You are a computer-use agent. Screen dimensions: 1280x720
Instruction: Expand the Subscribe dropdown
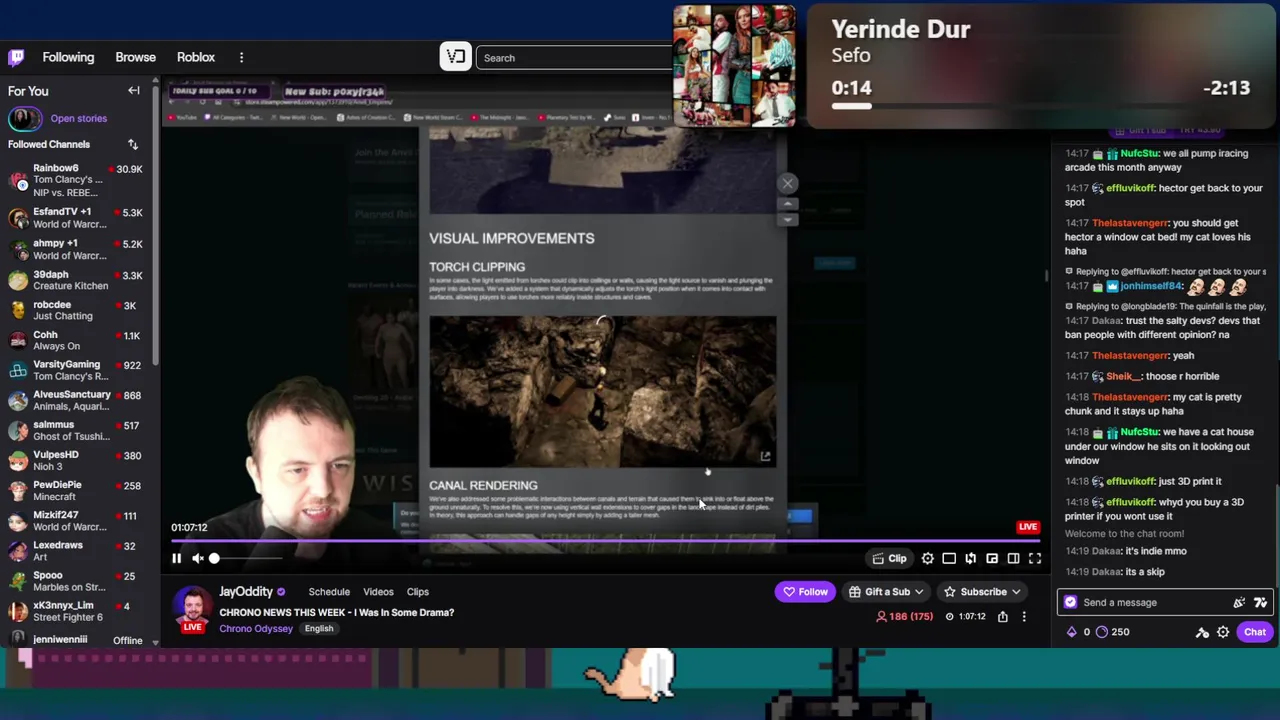(982, 592)
